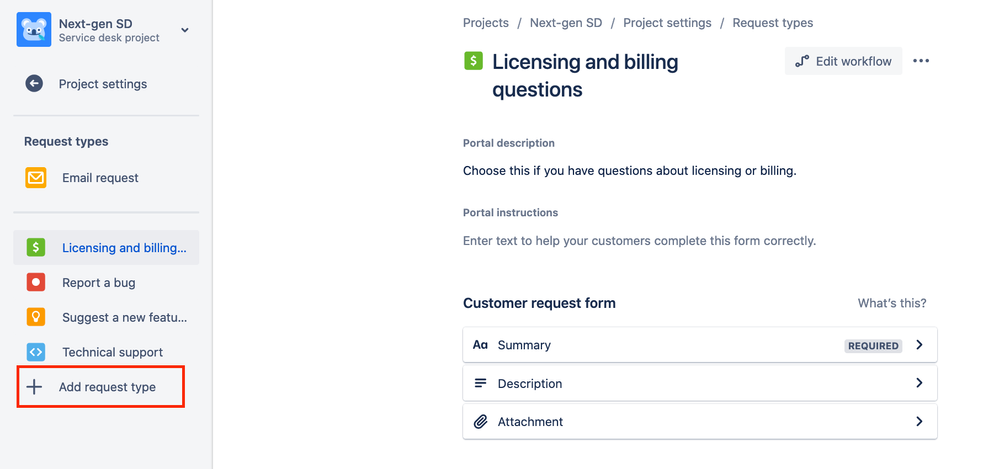
Task: Click the Portal instructions text field
Action: 640,241
